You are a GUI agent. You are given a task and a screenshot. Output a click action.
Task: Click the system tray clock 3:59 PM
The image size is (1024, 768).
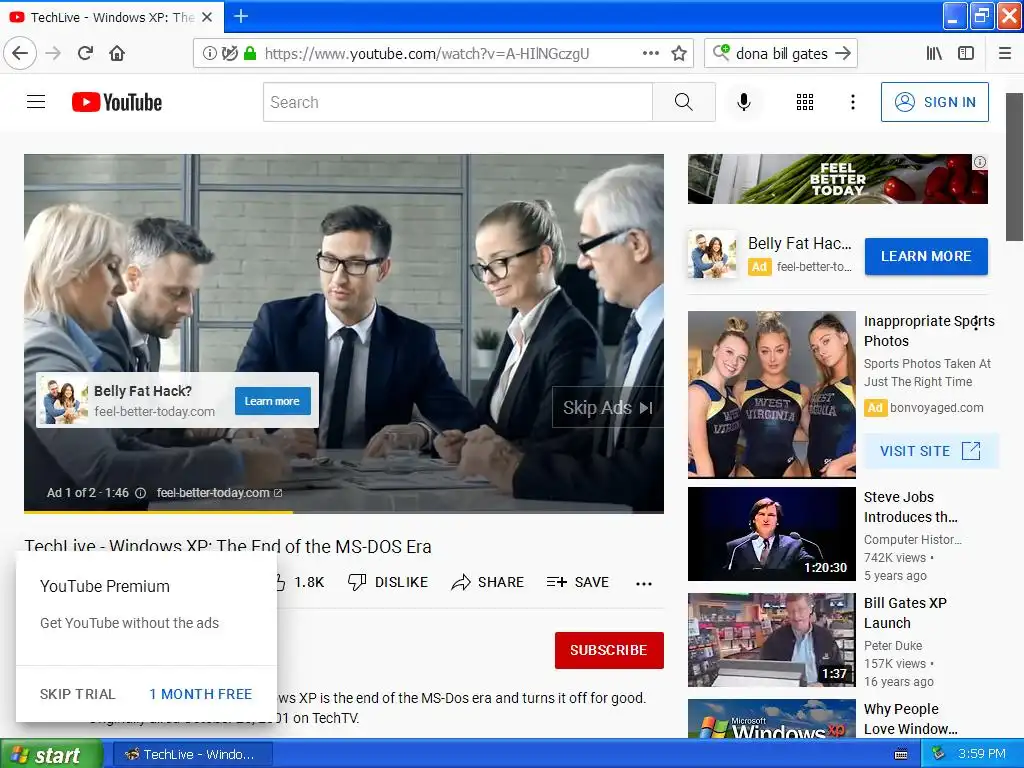coord(982,754)
